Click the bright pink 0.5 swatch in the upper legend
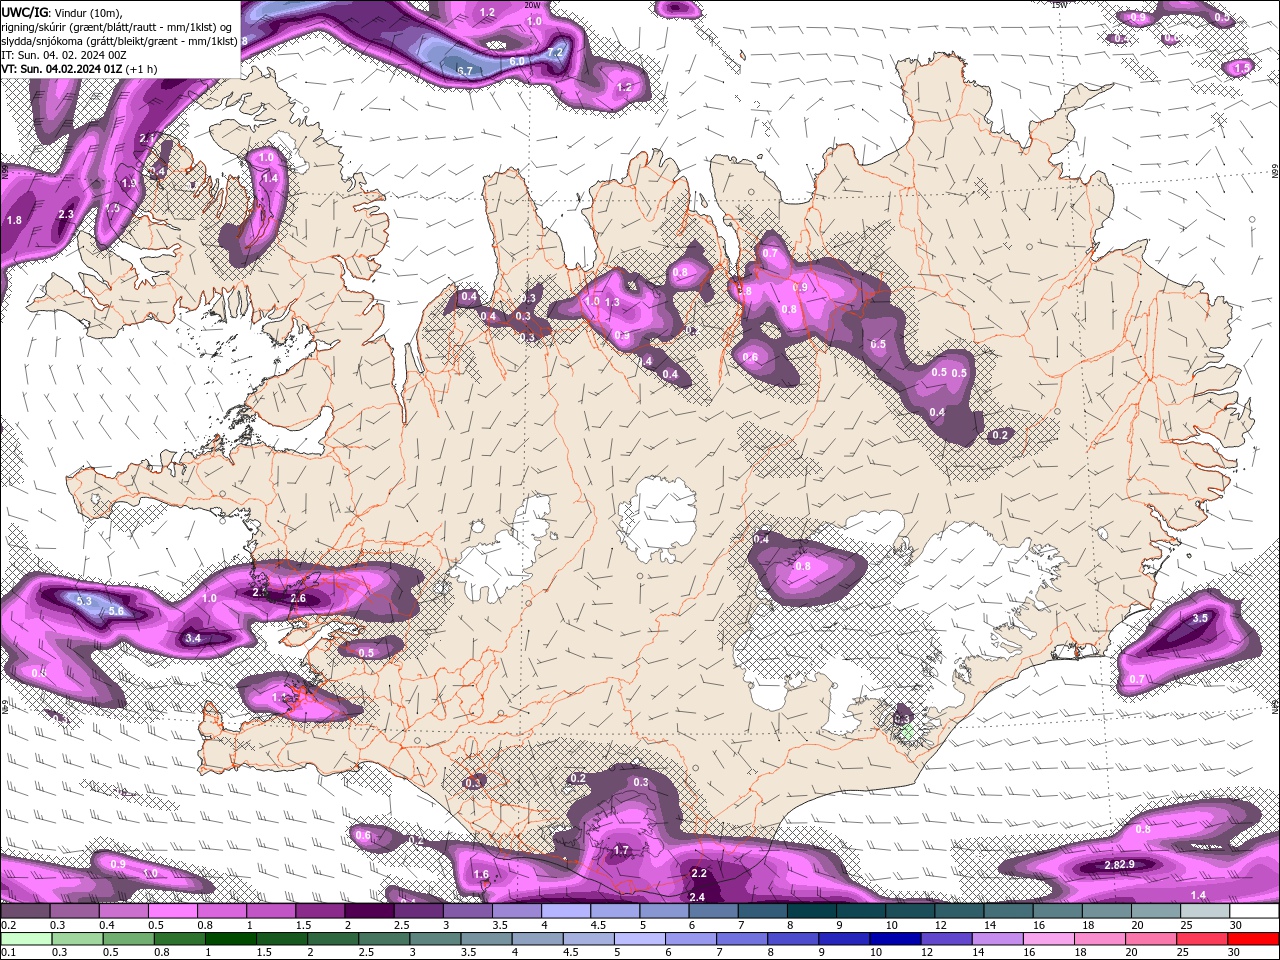This screenshot has width=1280, height=960. [x=172, y=911]
